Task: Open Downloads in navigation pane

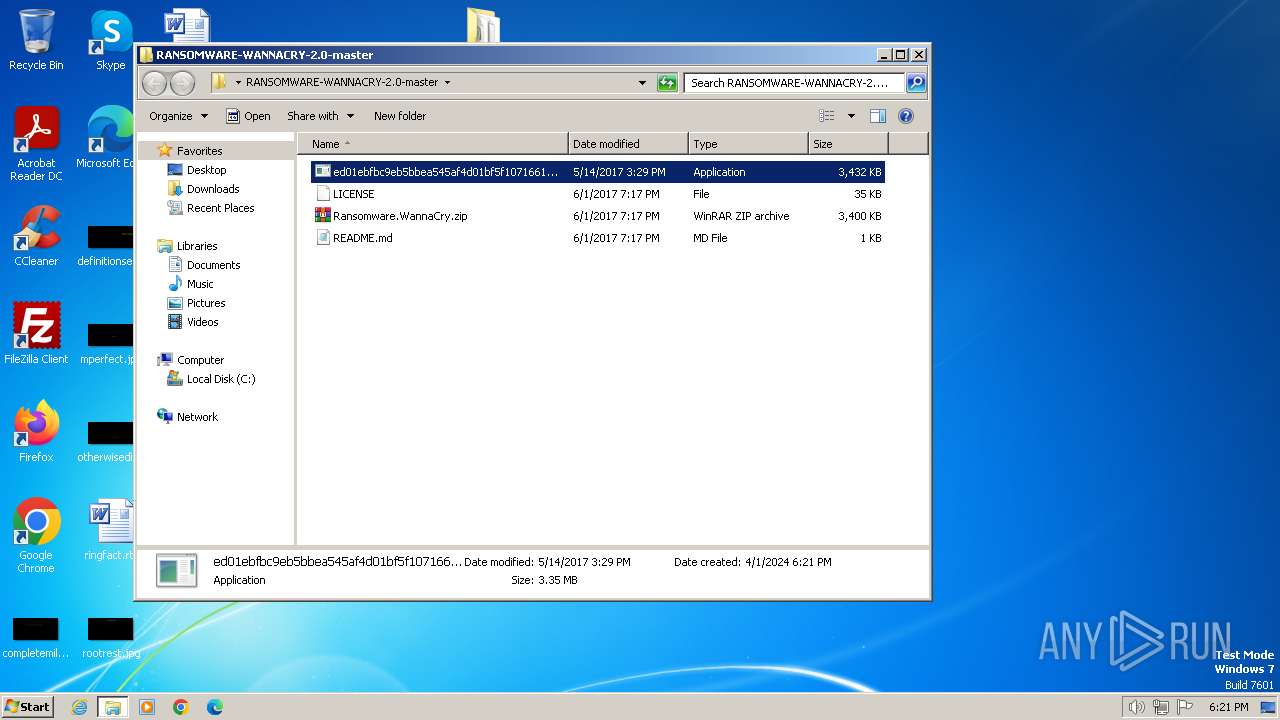Action: tap(213, 189)
